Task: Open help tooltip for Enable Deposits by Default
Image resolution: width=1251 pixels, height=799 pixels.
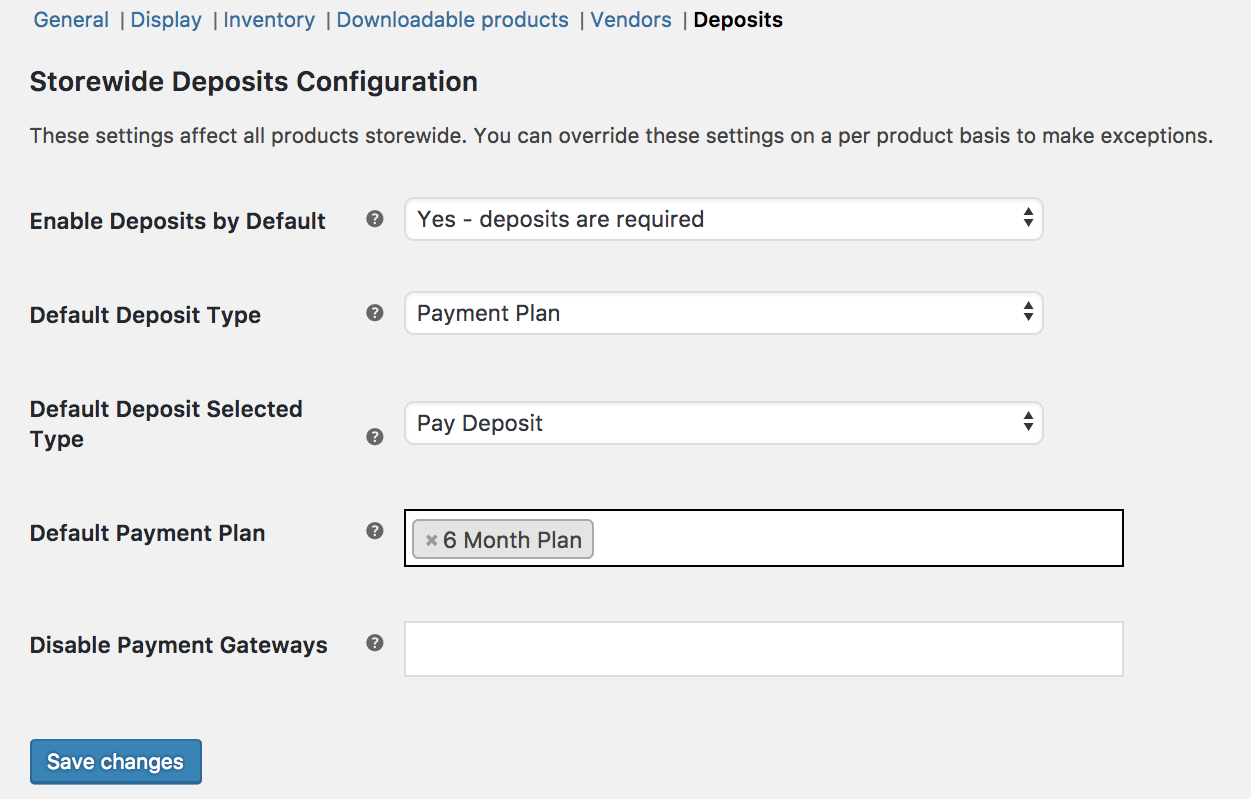Action: (375, 219)
